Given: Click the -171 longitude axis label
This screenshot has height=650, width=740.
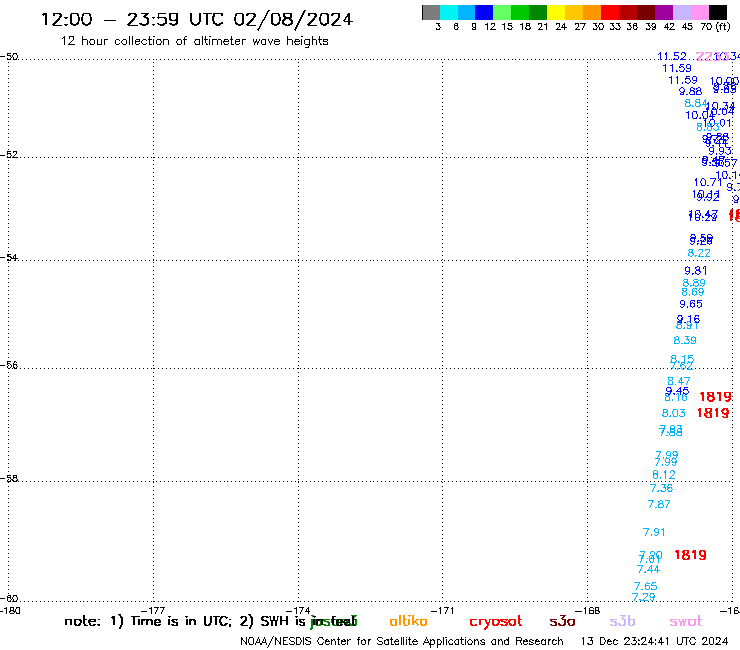Looking at the screenshot, I should click(442, 610).
